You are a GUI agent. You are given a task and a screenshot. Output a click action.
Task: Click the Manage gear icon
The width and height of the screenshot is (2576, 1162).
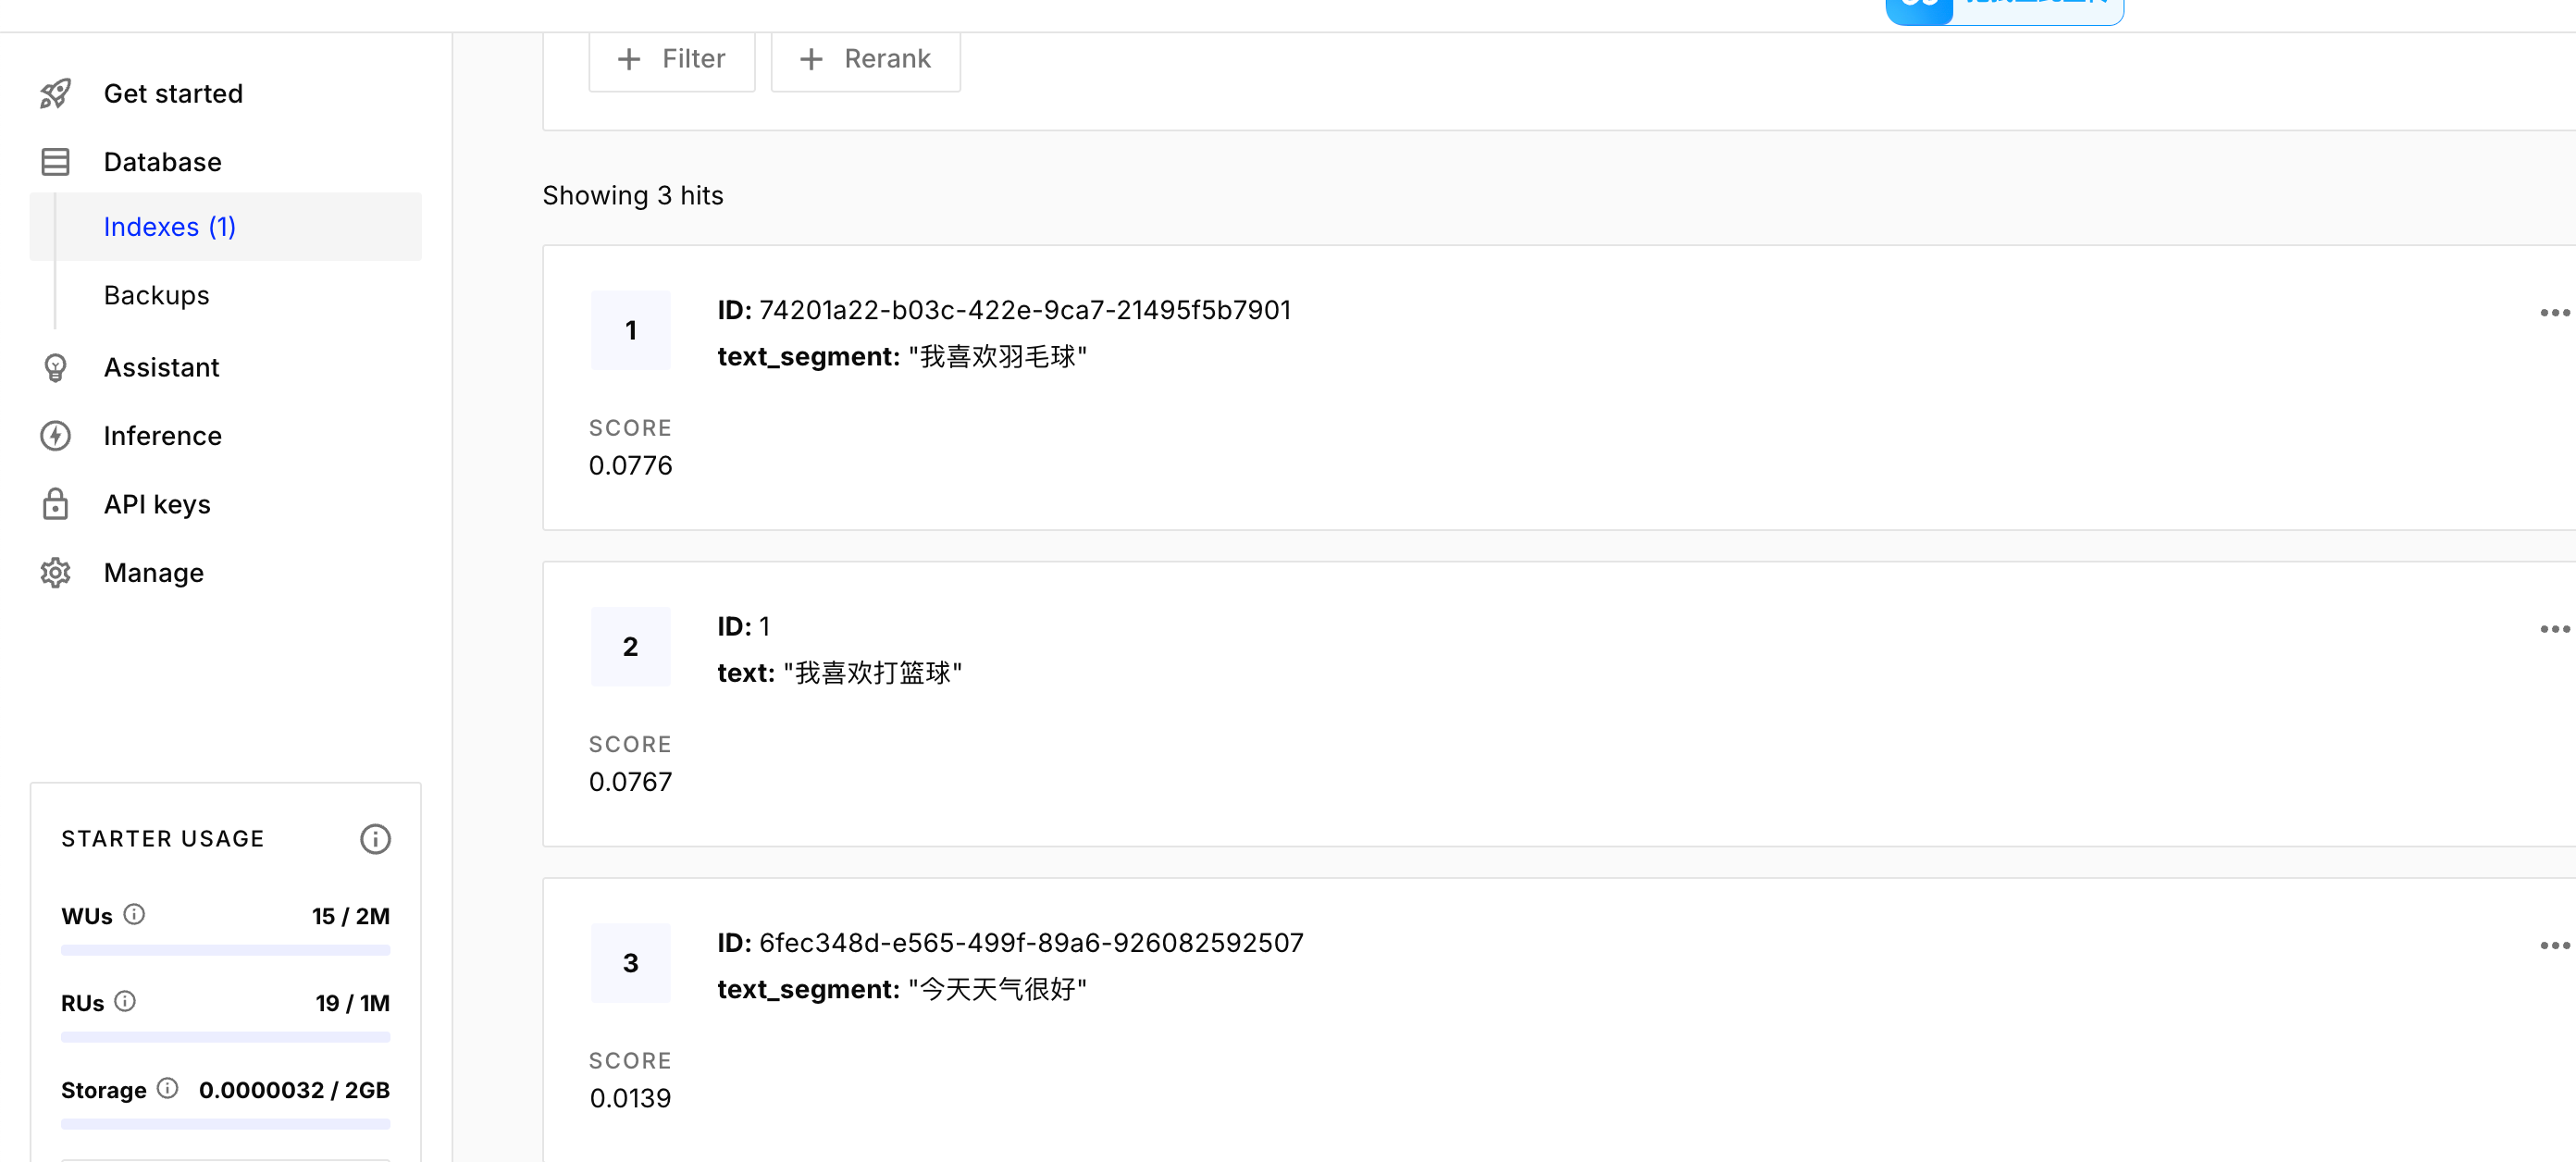point(55,573)
